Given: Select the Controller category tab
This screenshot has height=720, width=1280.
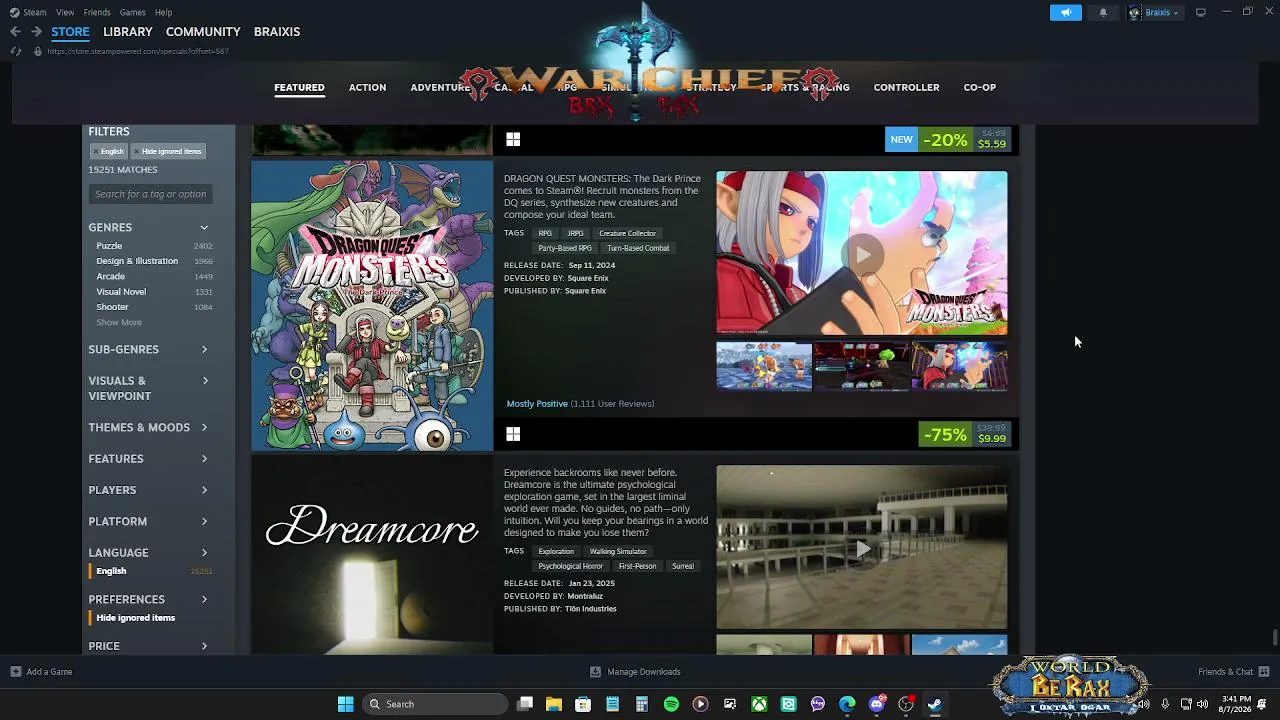Looking at the screenshot, I should pos(906,88).
